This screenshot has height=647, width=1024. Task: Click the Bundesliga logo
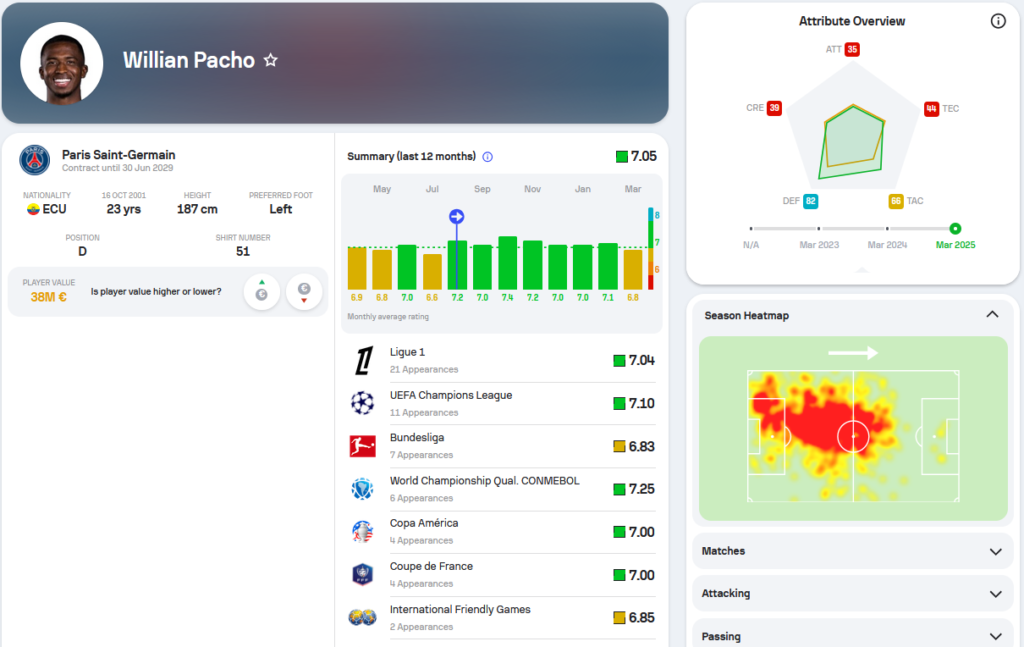tap(362, 446)
